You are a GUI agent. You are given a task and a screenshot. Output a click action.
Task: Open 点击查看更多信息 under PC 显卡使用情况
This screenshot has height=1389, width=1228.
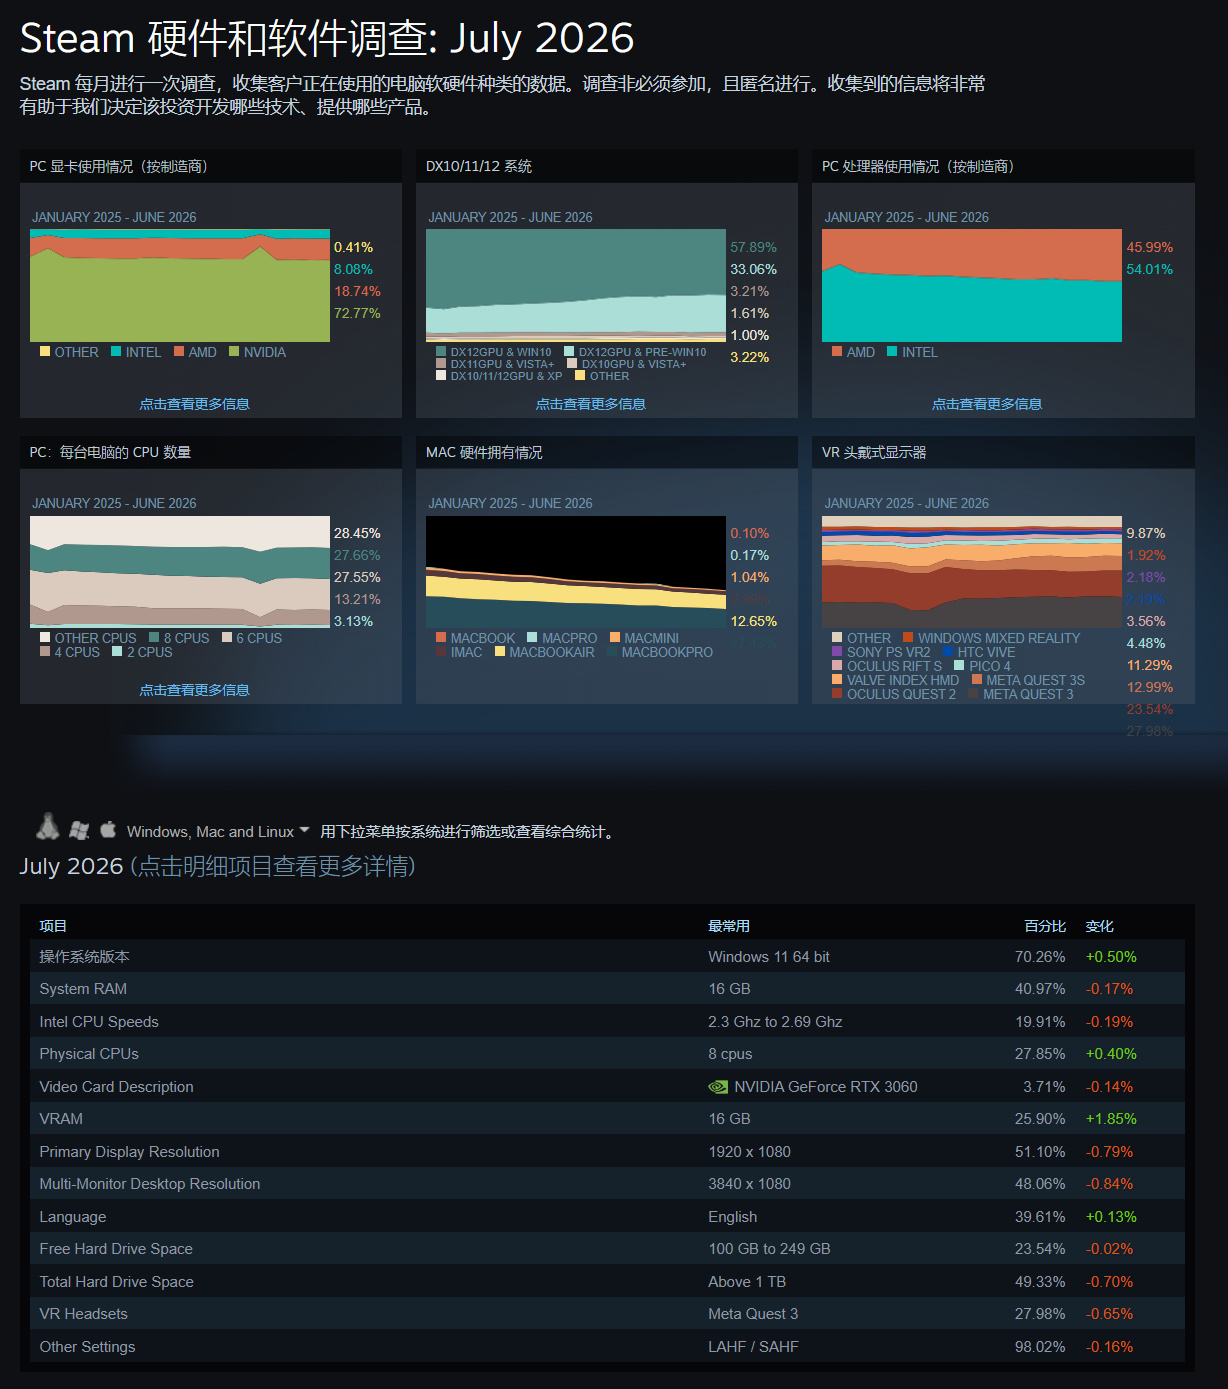coord(194,404)
